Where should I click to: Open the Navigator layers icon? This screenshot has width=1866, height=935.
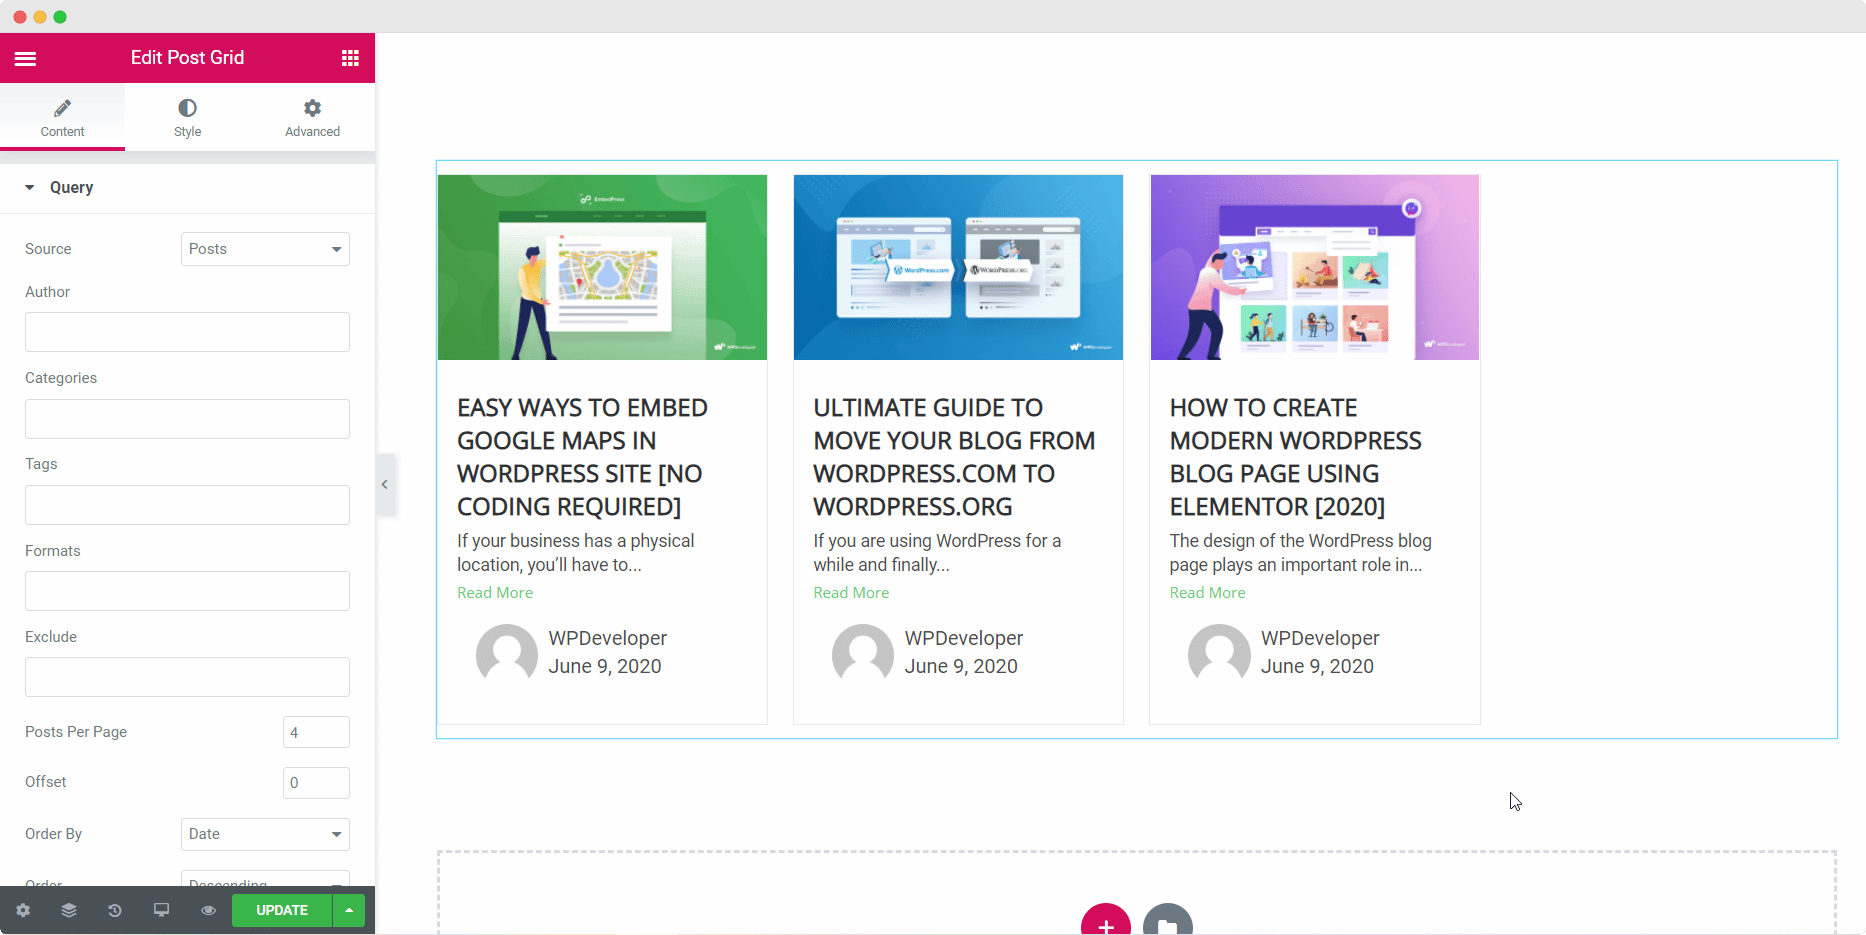click(69, 910)
